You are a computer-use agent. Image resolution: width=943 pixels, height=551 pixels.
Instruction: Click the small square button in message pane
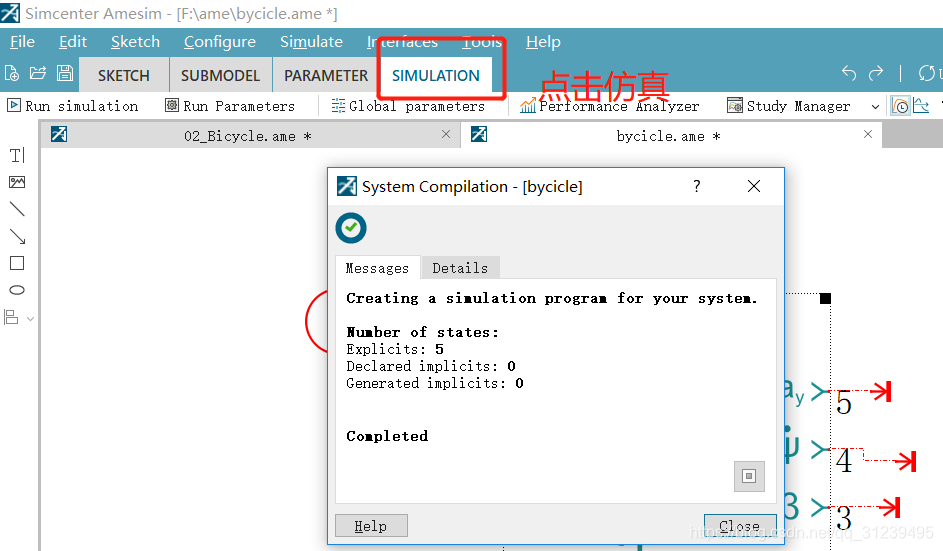pos(749,476)
